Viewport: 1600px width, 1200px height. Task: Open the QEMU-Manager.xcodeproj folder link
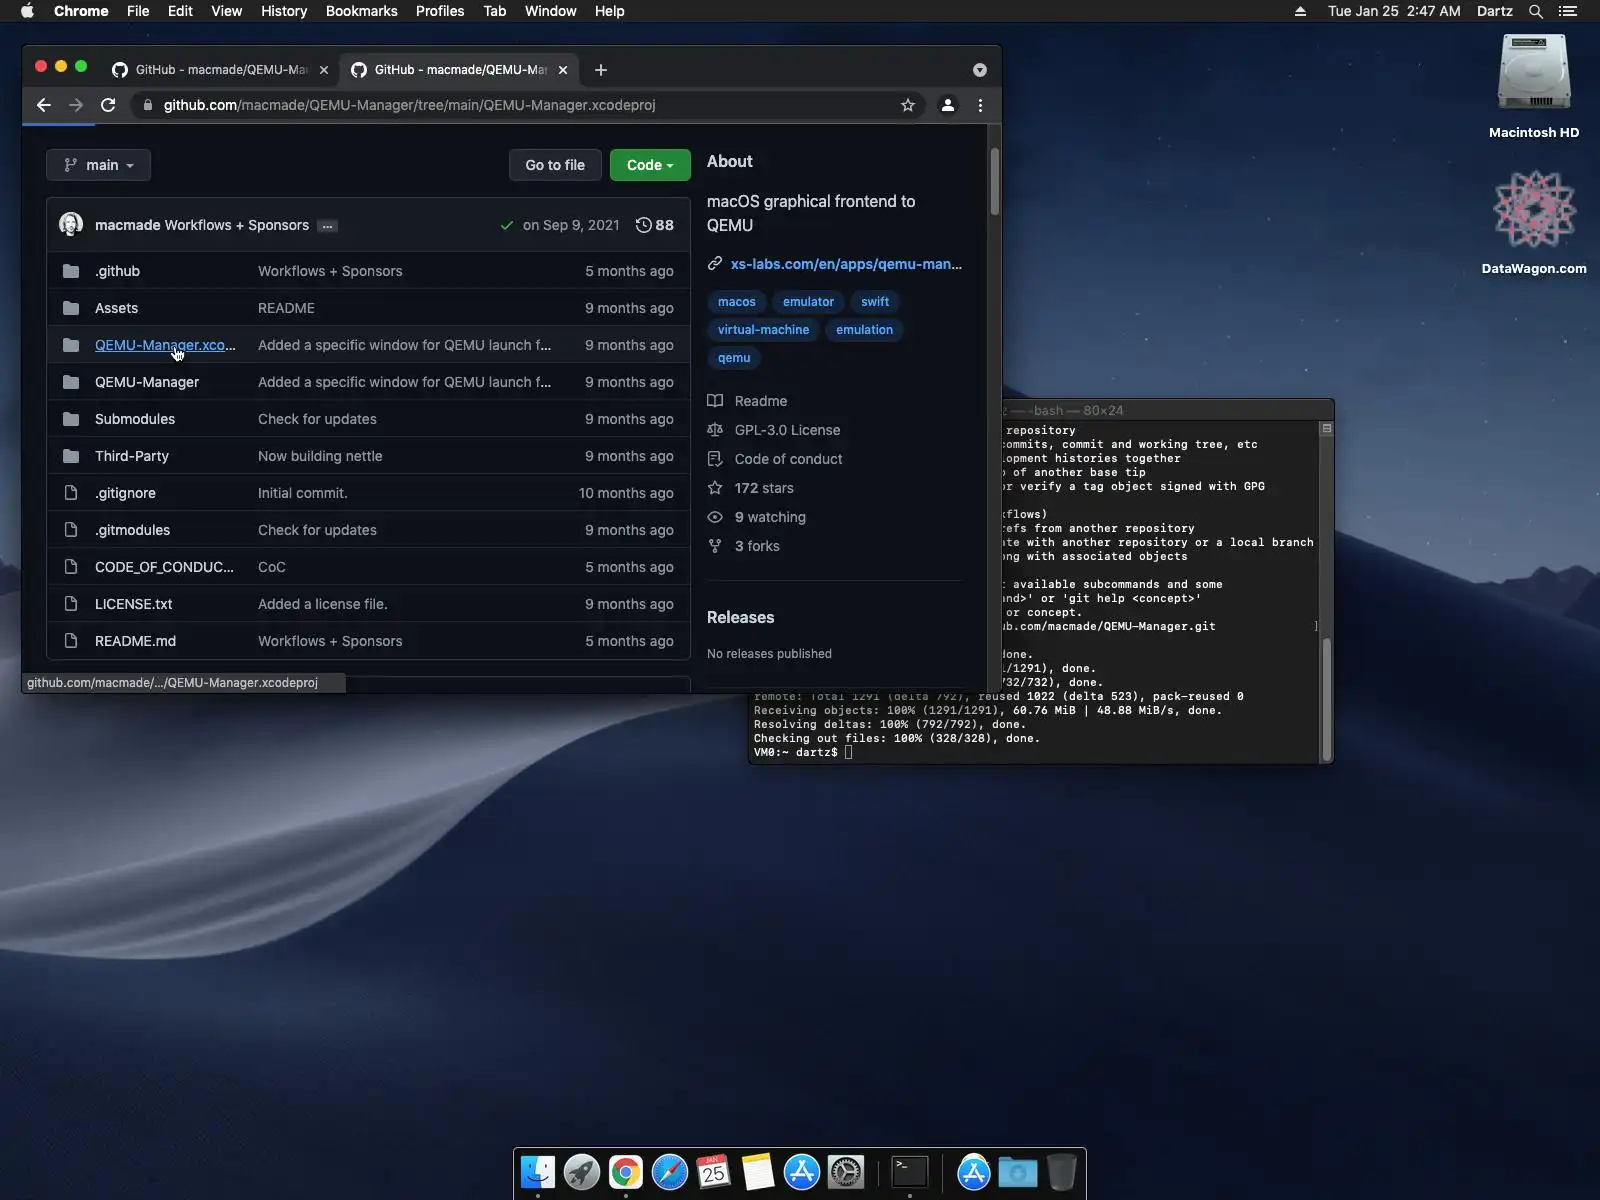pyautogui.click(x=165, y=345)
